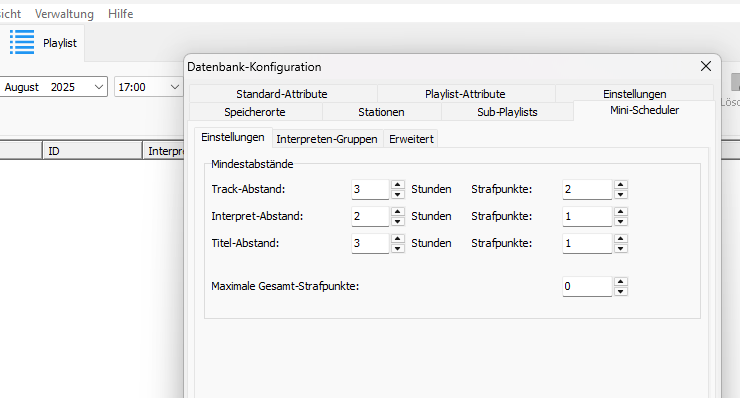Decrease Track-Abstand hours value

[x=397, y=194]
